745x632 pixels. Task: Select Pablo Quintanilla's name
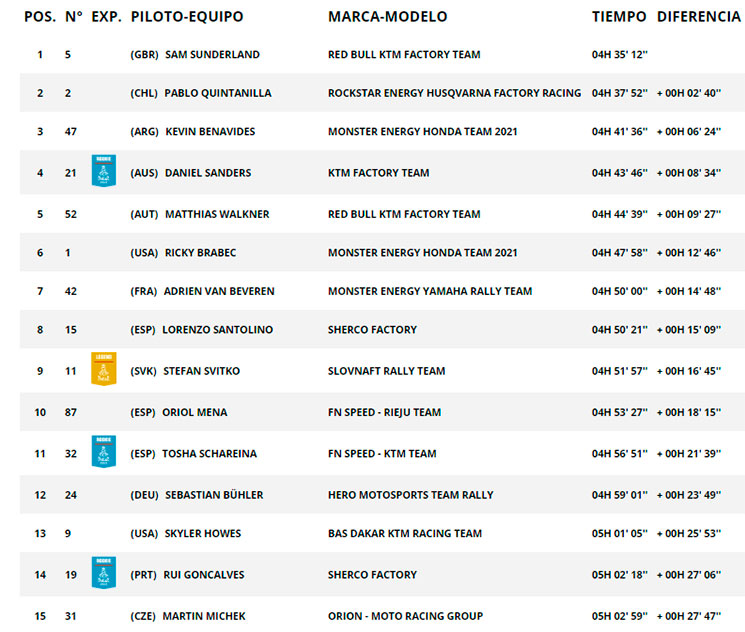218,93
